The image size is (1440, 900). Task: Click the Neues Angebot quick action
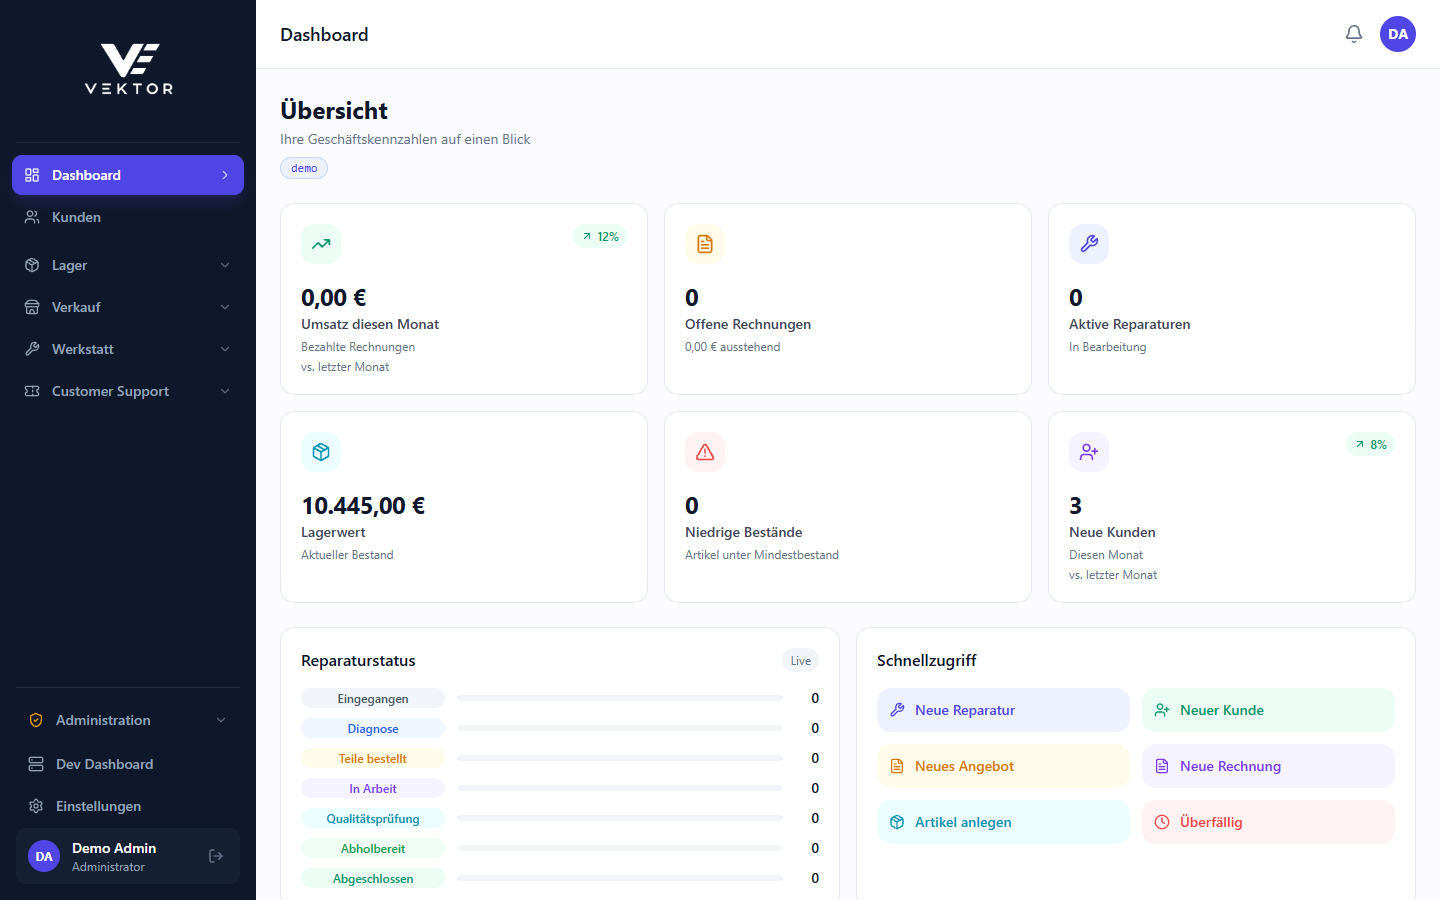[x=1003, y=766]
